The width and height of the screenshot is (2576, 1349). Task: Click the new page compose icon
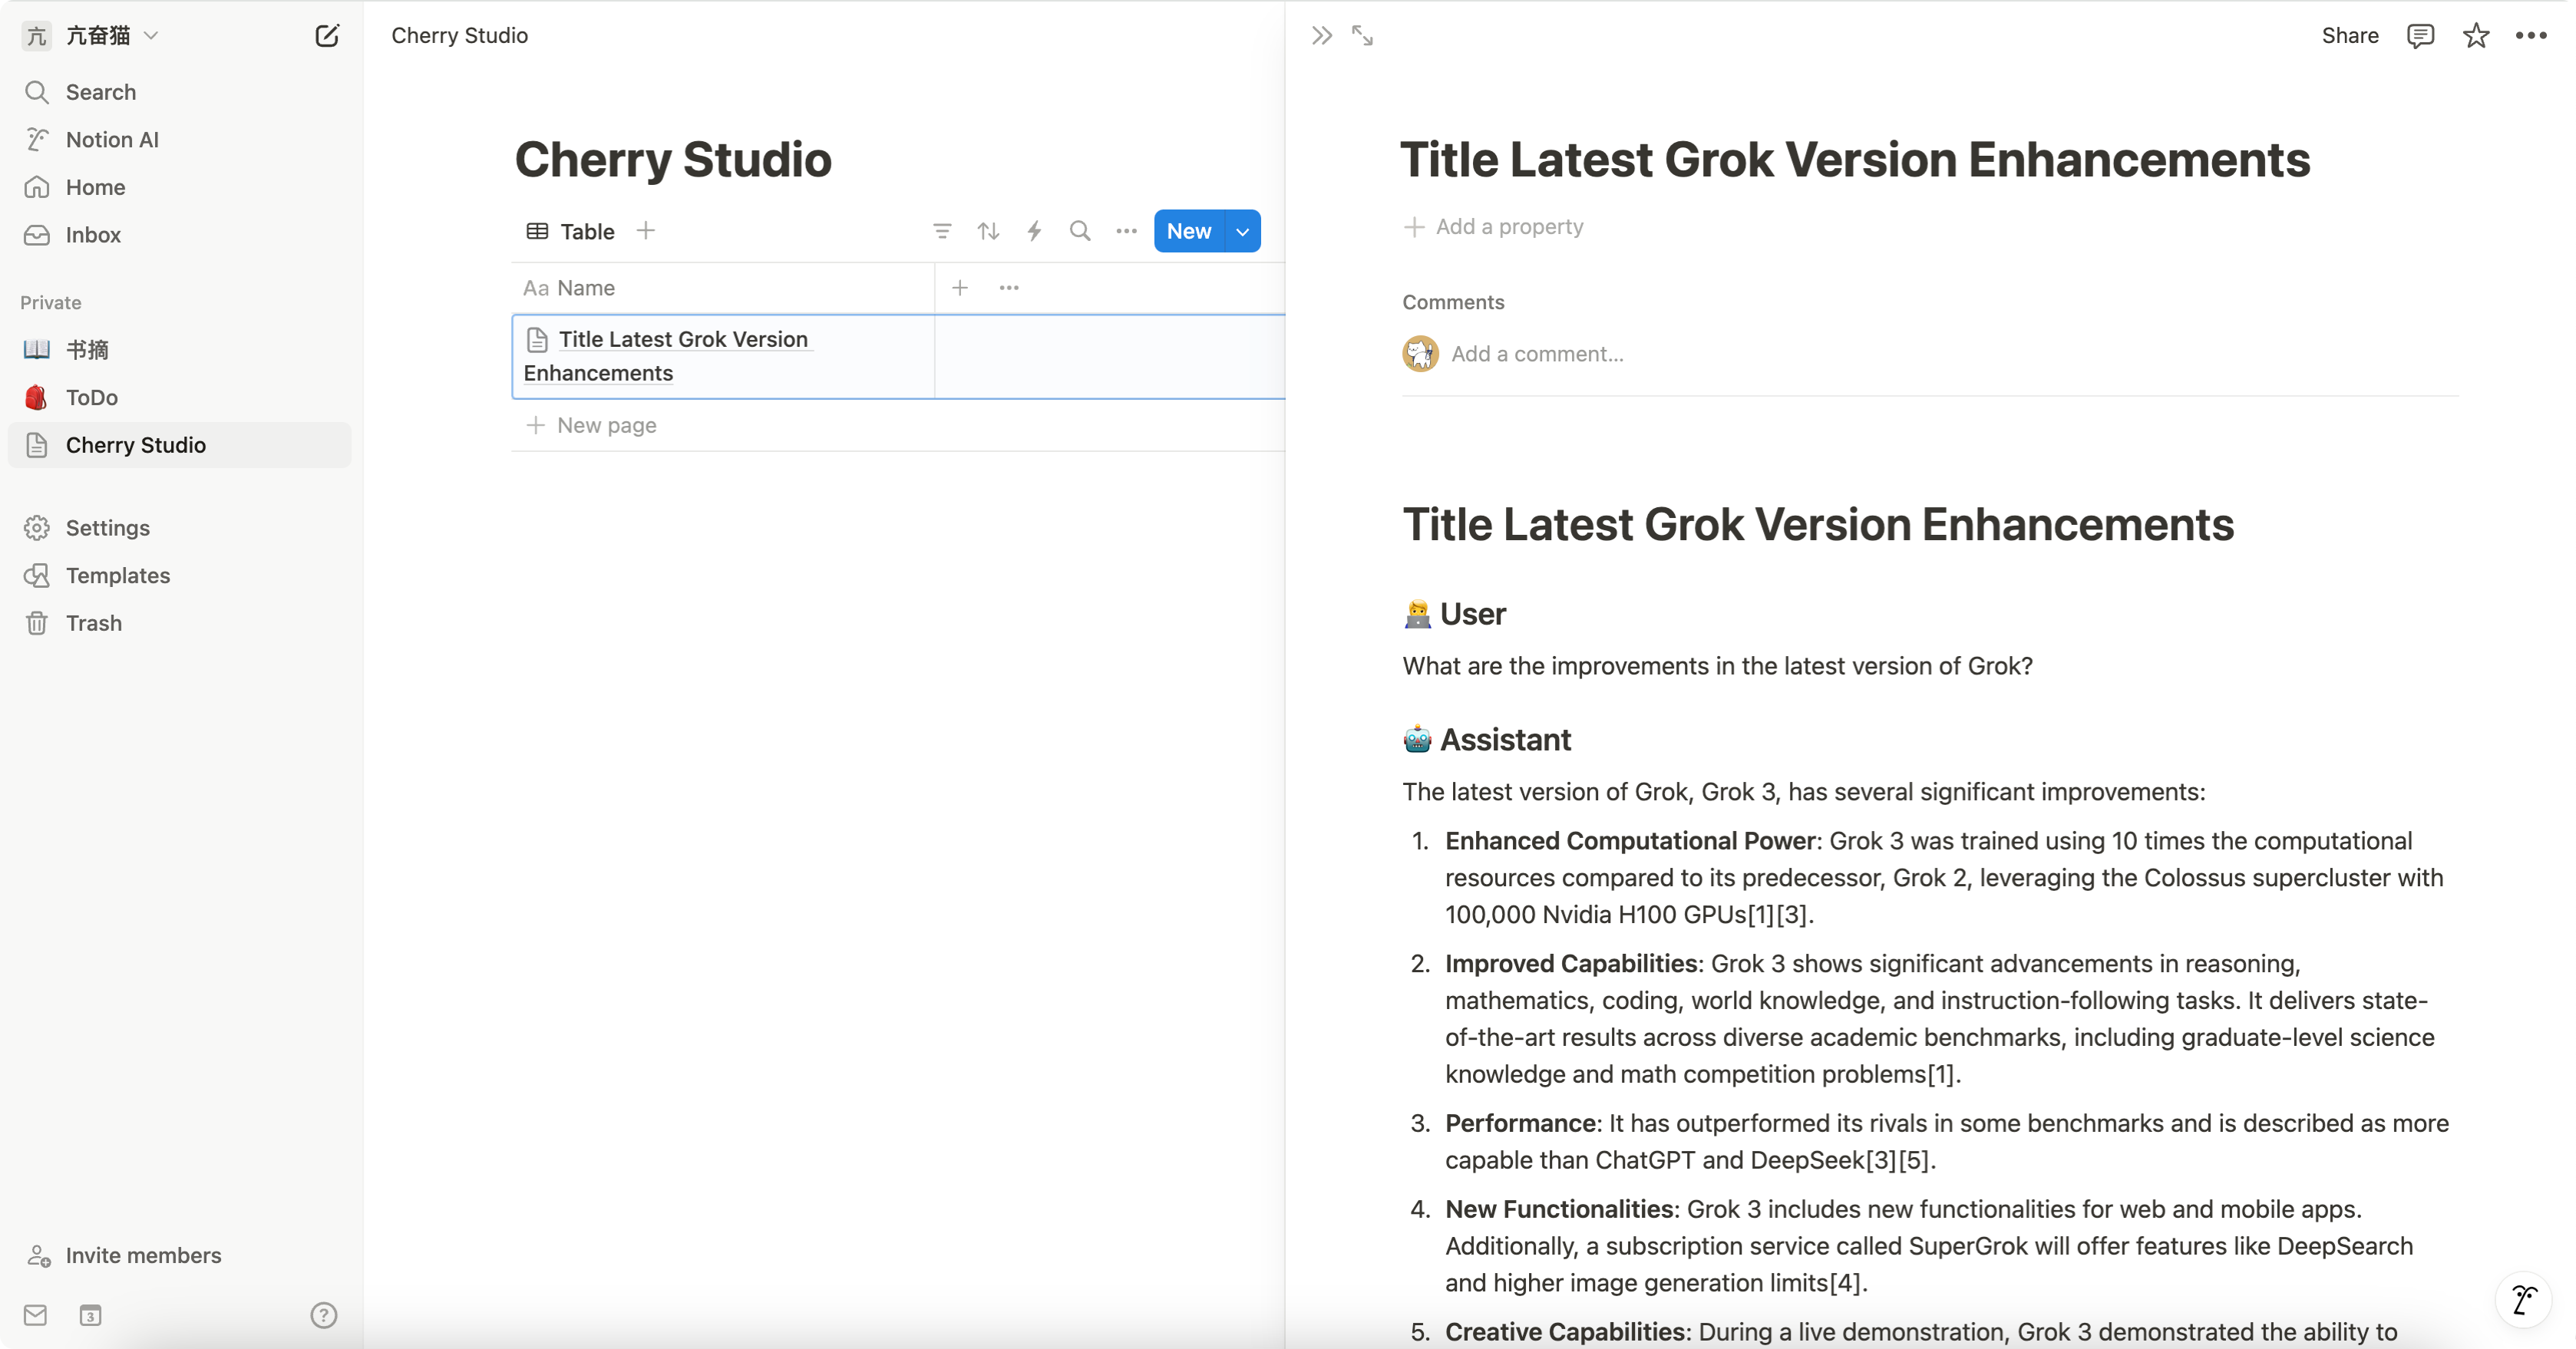(327, 36)
